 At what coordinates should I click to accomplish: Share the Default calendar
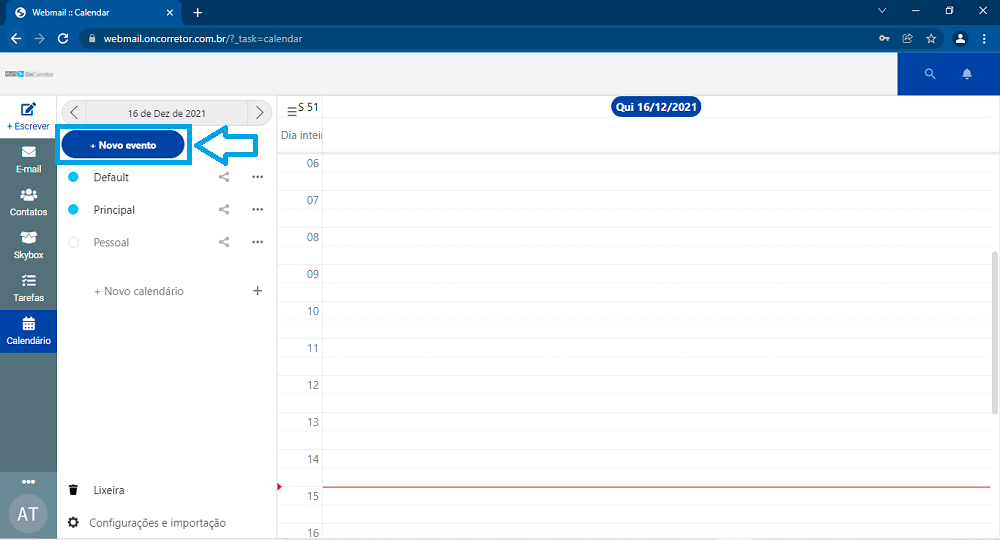point(224,177)
